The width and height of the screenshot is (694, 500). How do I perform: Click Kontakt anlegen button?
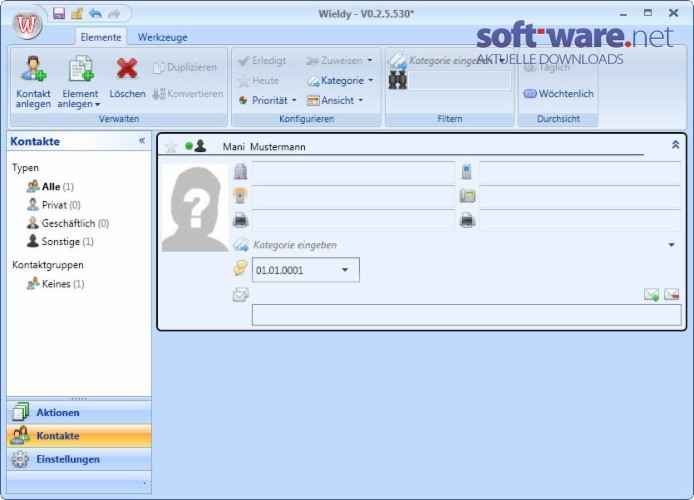pos(33,81)
